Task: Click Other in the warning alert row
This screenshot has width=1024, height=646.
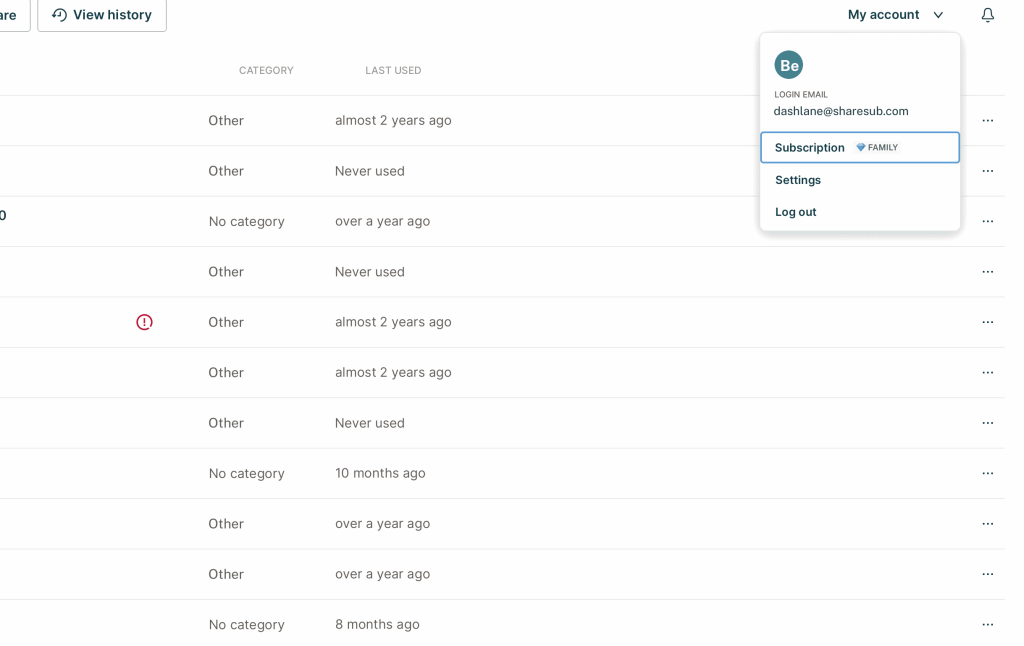Action: coord(226,322)
